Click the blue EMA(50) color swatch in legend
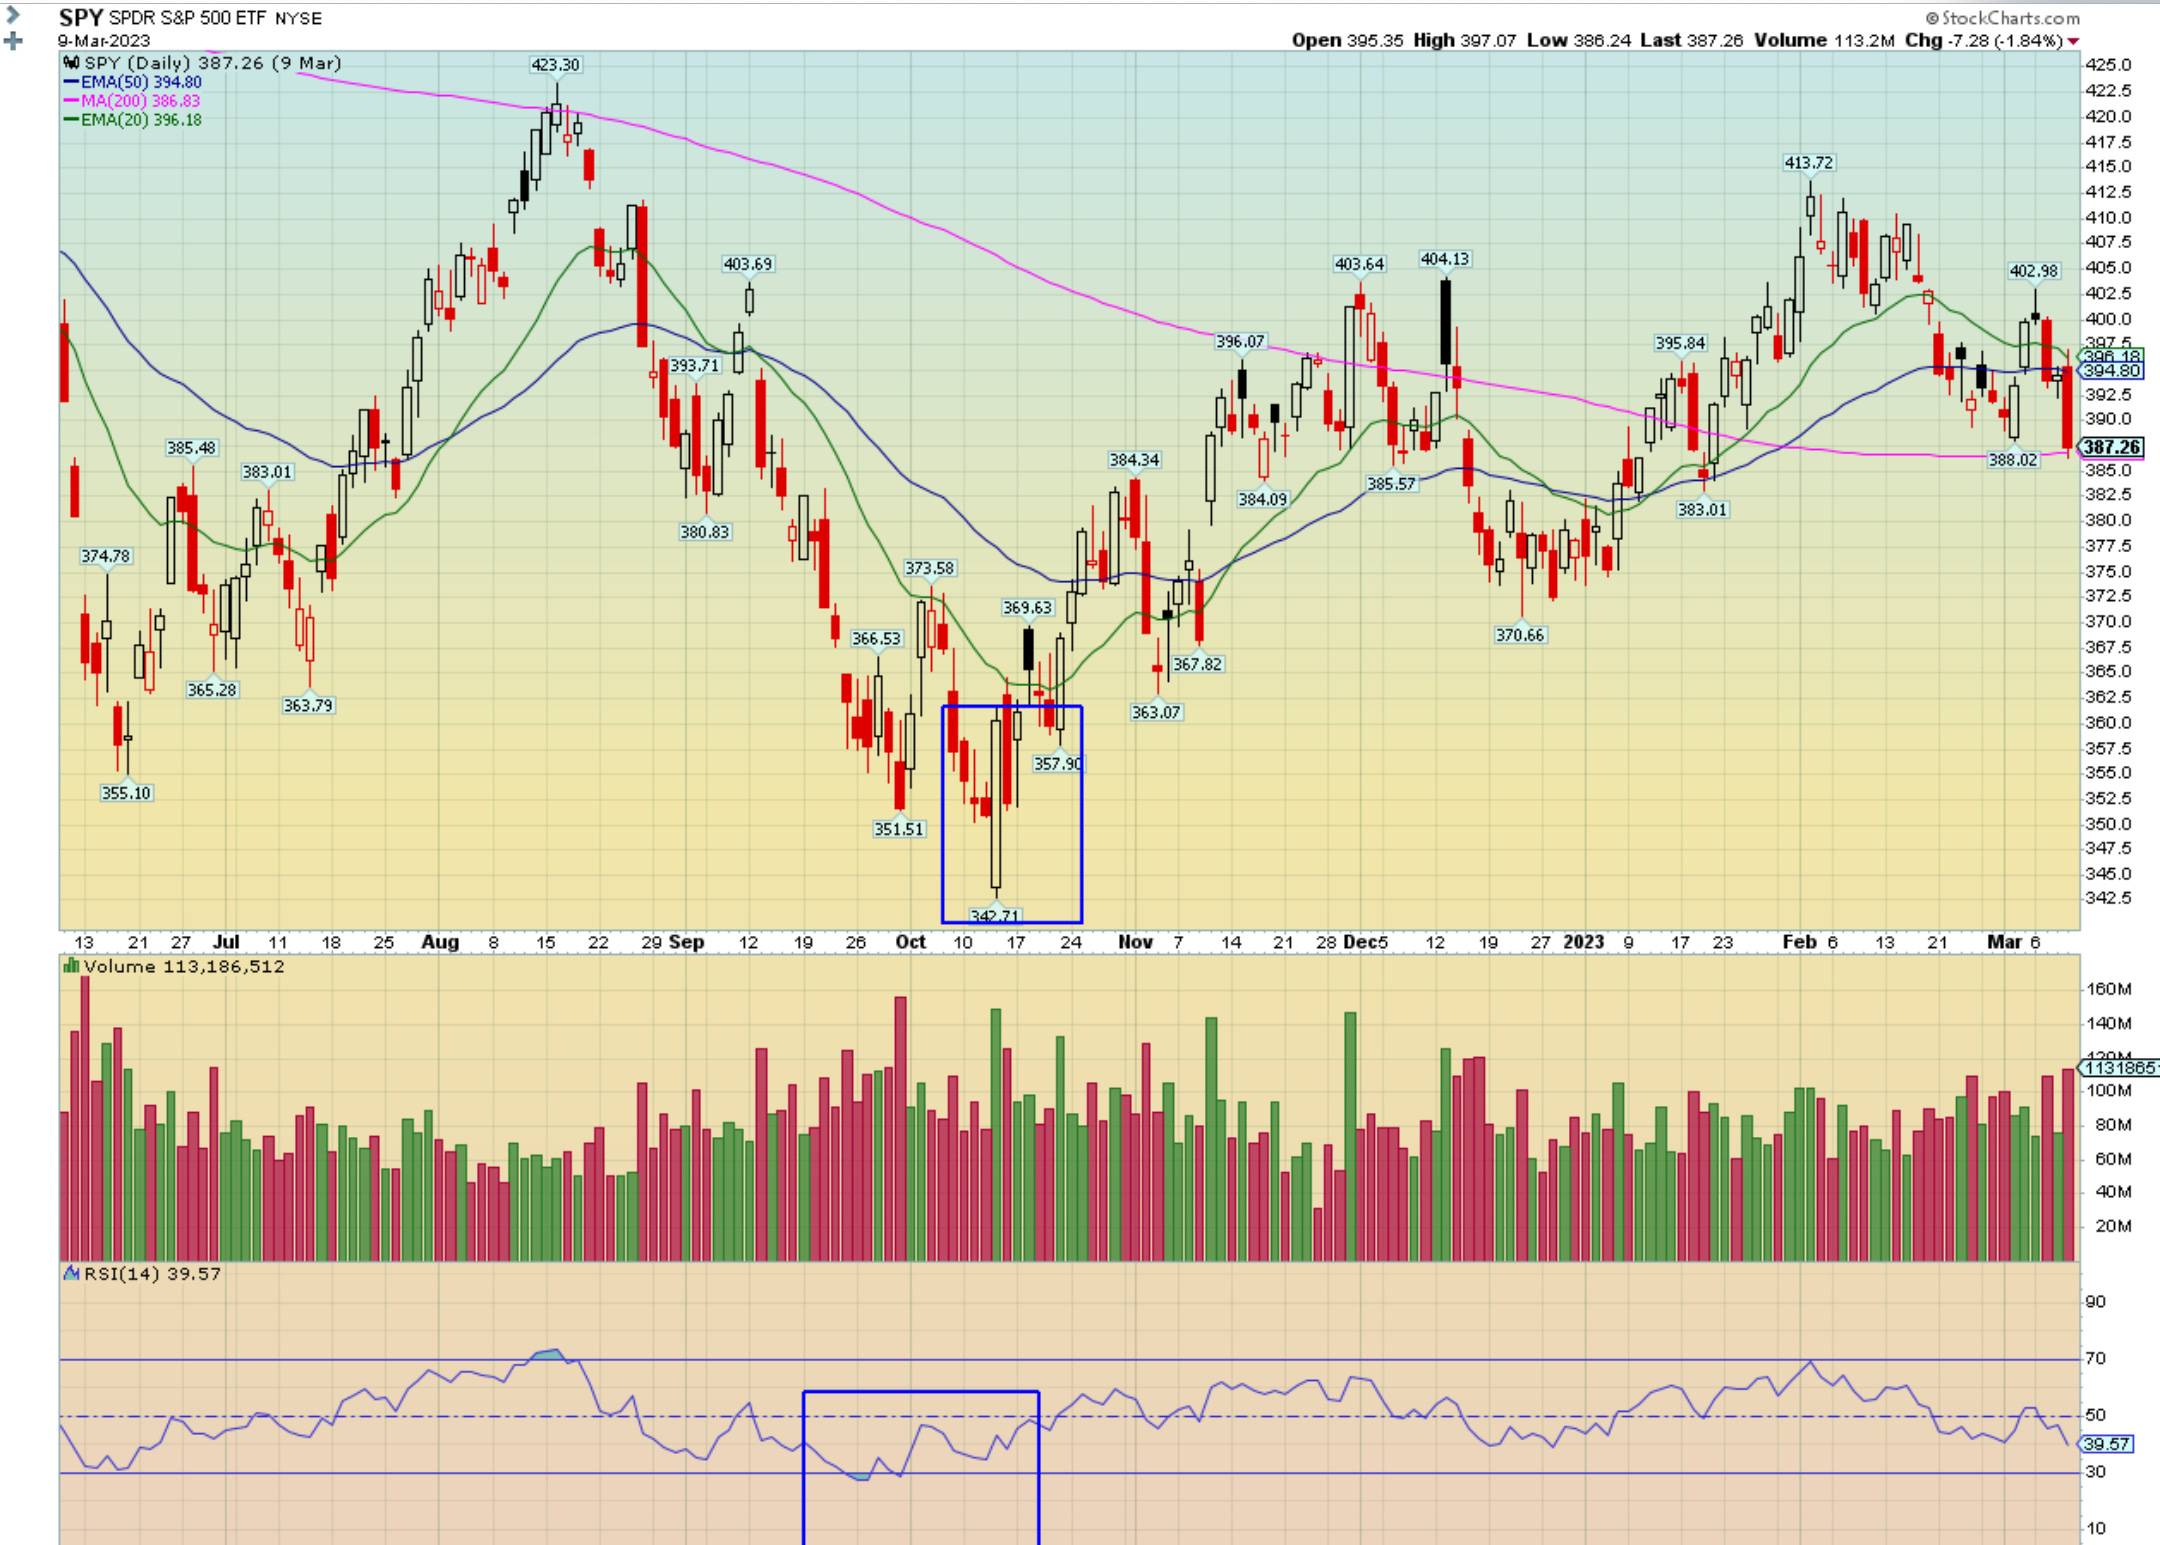 (73, 80)
